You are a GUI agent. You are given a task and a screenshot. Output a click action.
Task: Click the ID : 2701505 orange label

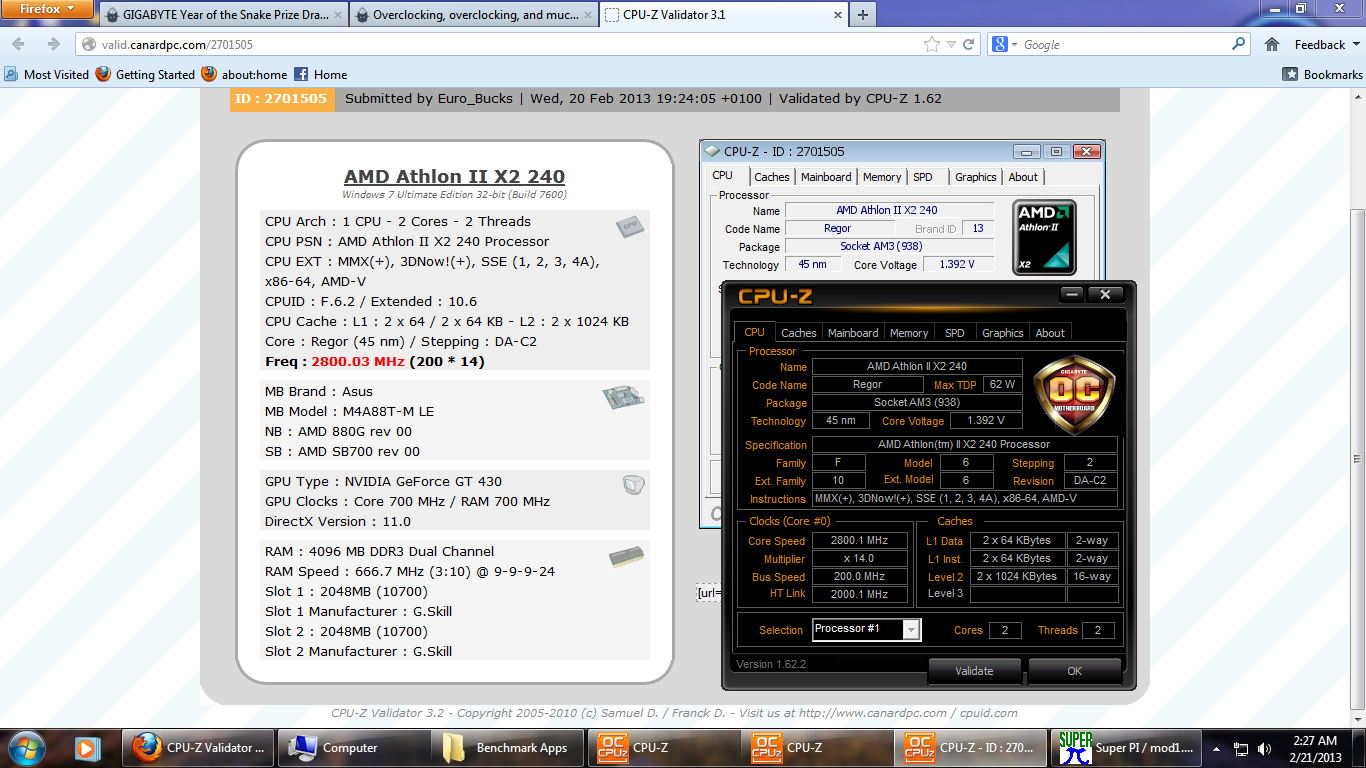pyautogui.click(x=281, y=98)
